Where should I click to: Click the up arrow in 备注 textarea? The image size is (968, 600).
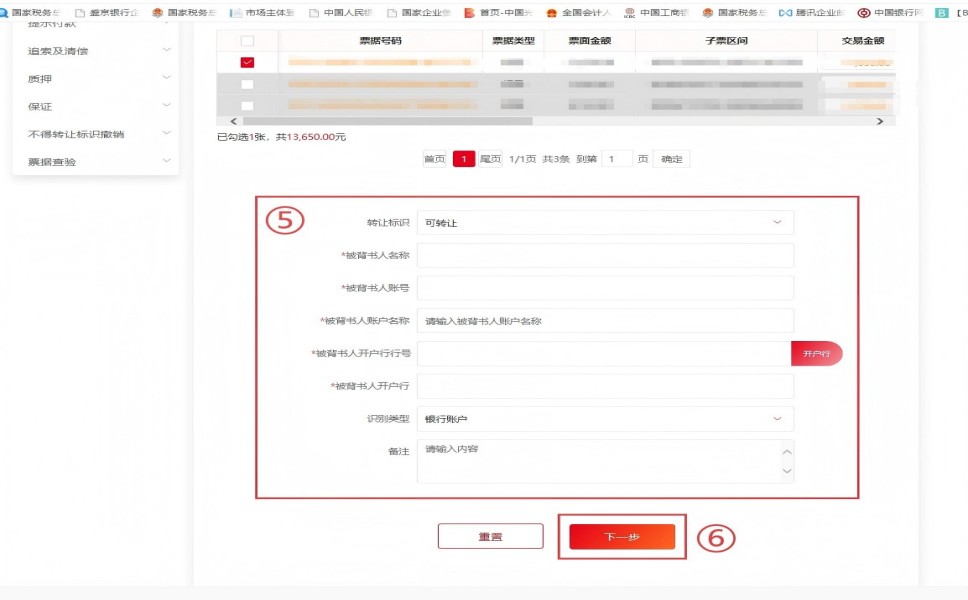pyautogui.click(x=787, y=451)
